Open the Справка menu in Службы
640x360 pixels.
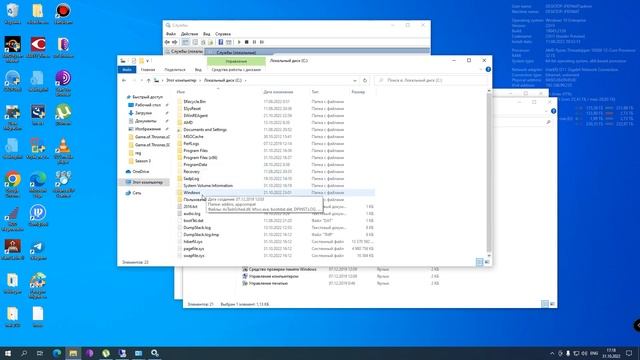[x=223, y=34]
